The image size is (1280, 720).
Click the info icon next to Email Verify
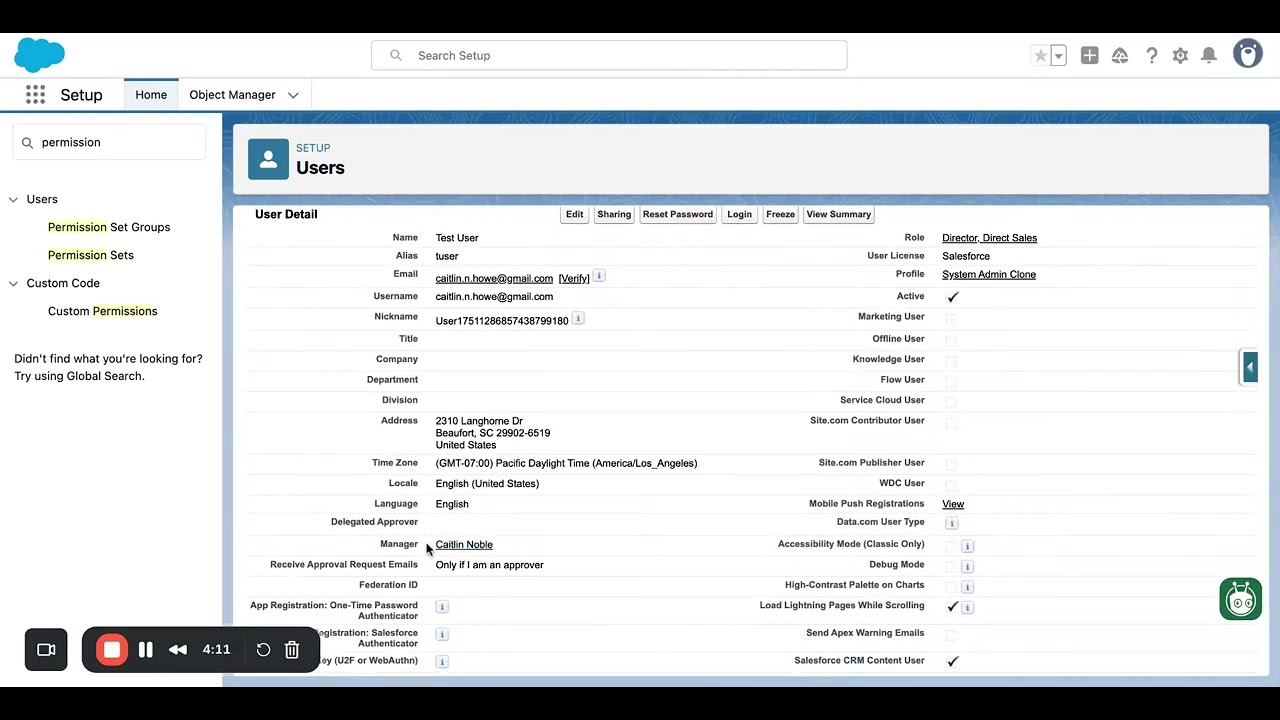[599, 276]
